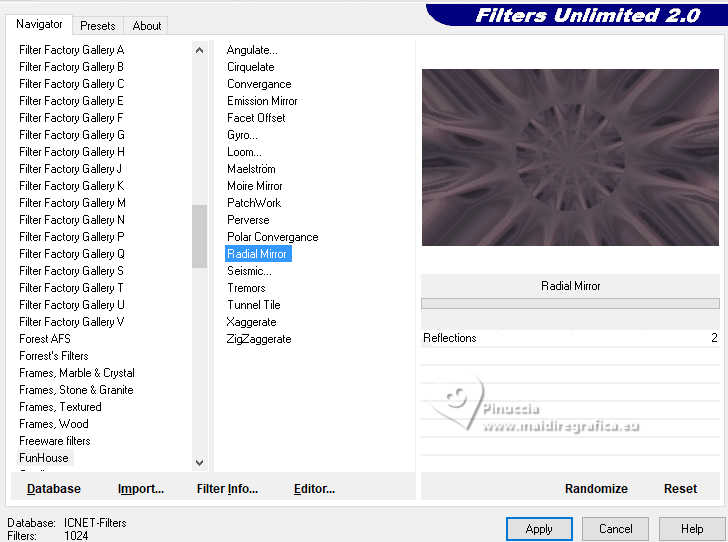728x542 pixels.
Task: Choose the Gyro... filter
Action: point(242,135)
